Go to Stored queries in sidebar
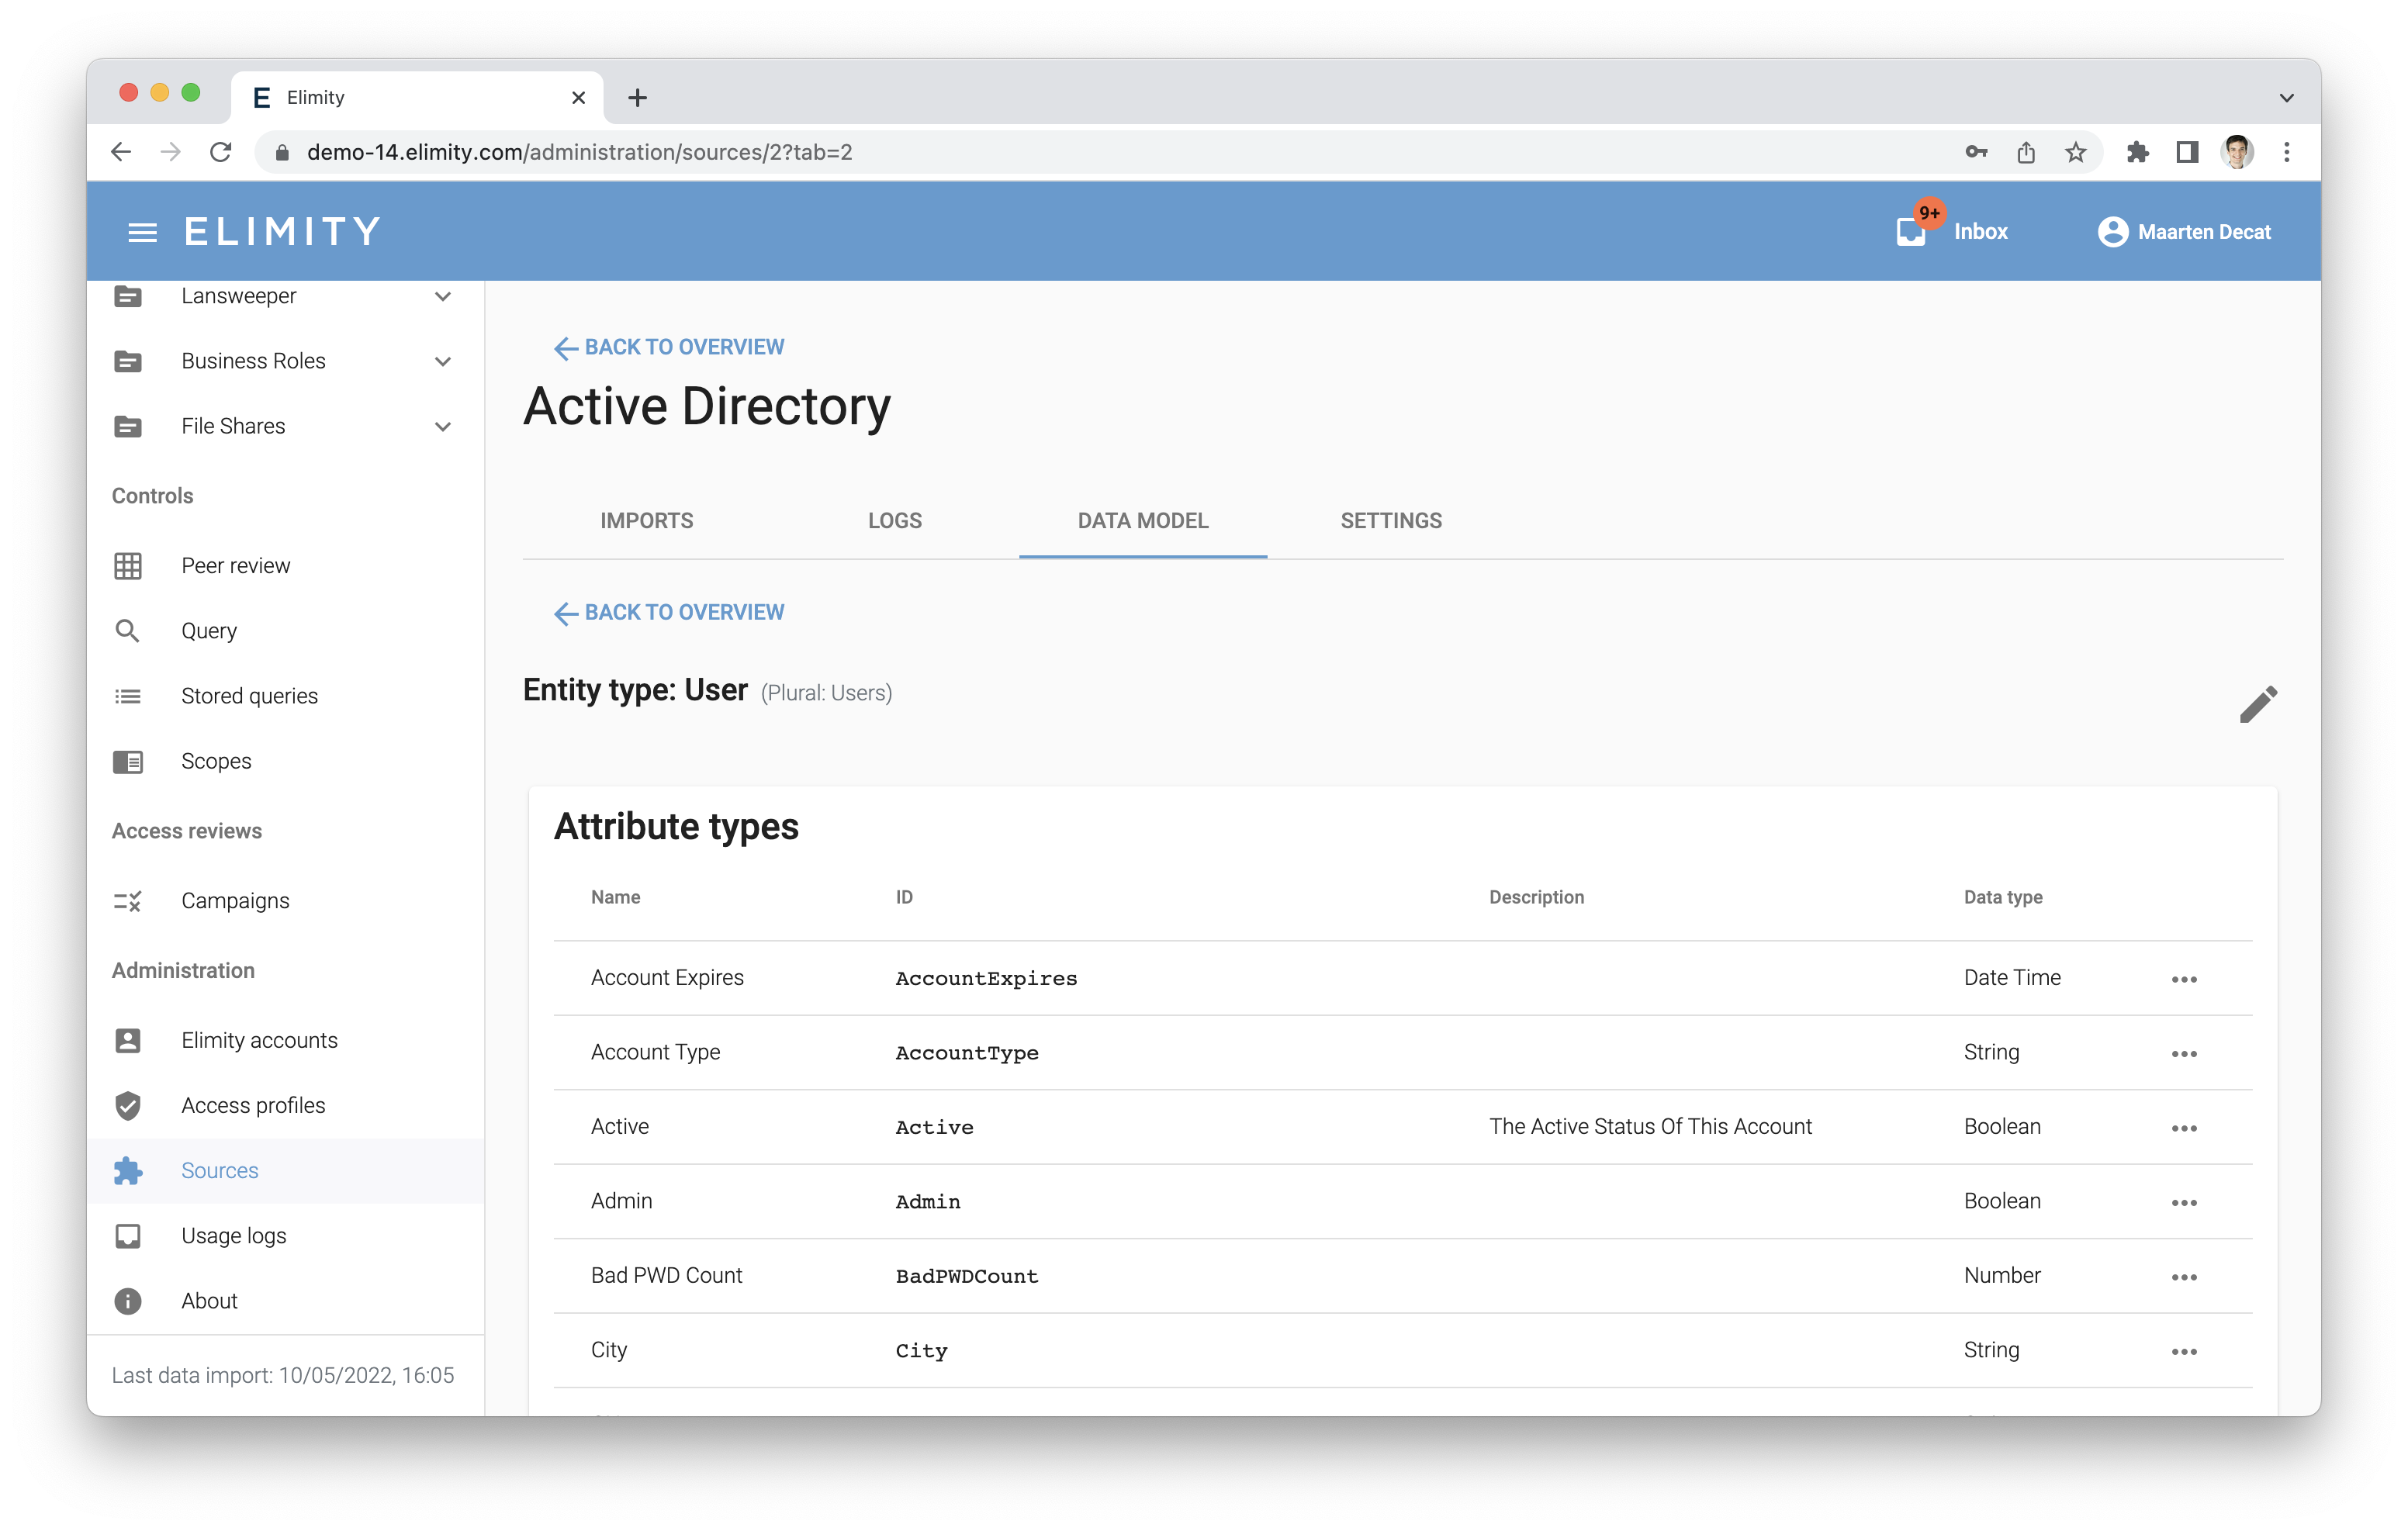2408x1531 pixels. pyautogui.click(x=250, y=696)
